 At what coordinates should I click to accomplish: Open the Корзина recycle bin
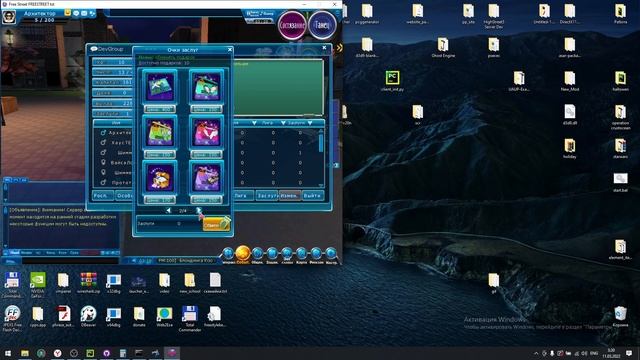click(620, 317)
